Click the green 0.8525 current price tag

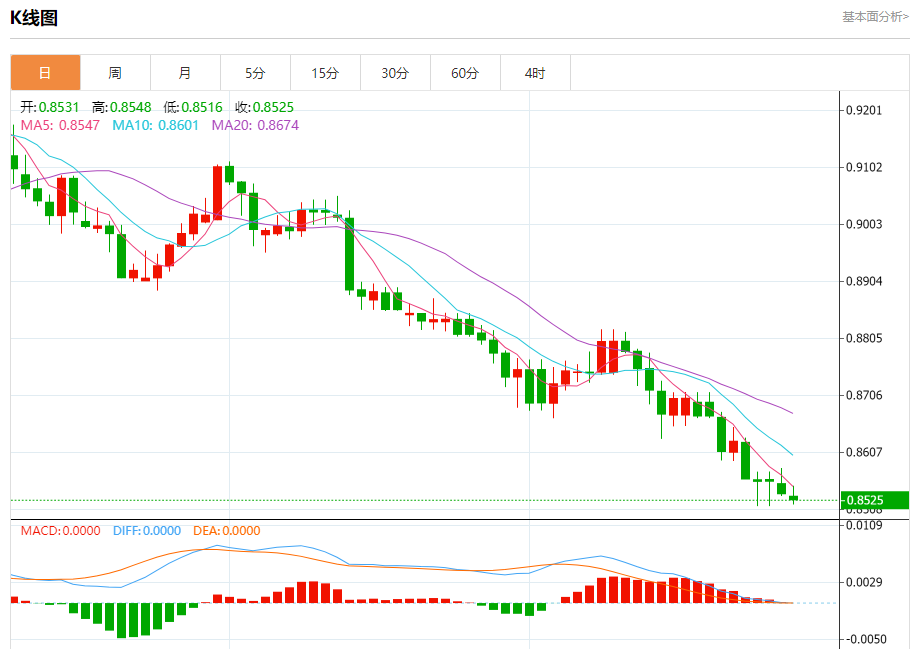coord(875,500)
